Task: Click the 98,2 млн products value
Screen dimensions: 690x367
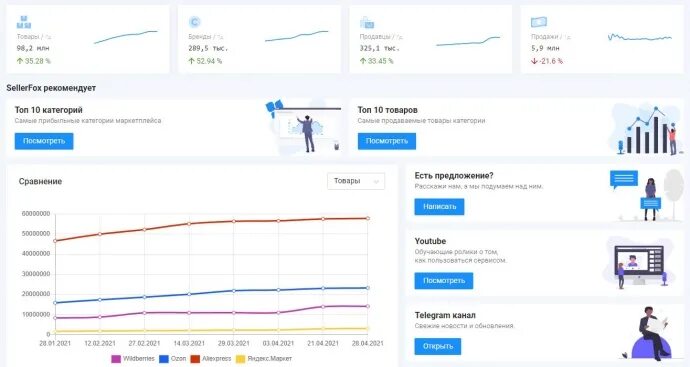Action: click(x=33, y=48)
